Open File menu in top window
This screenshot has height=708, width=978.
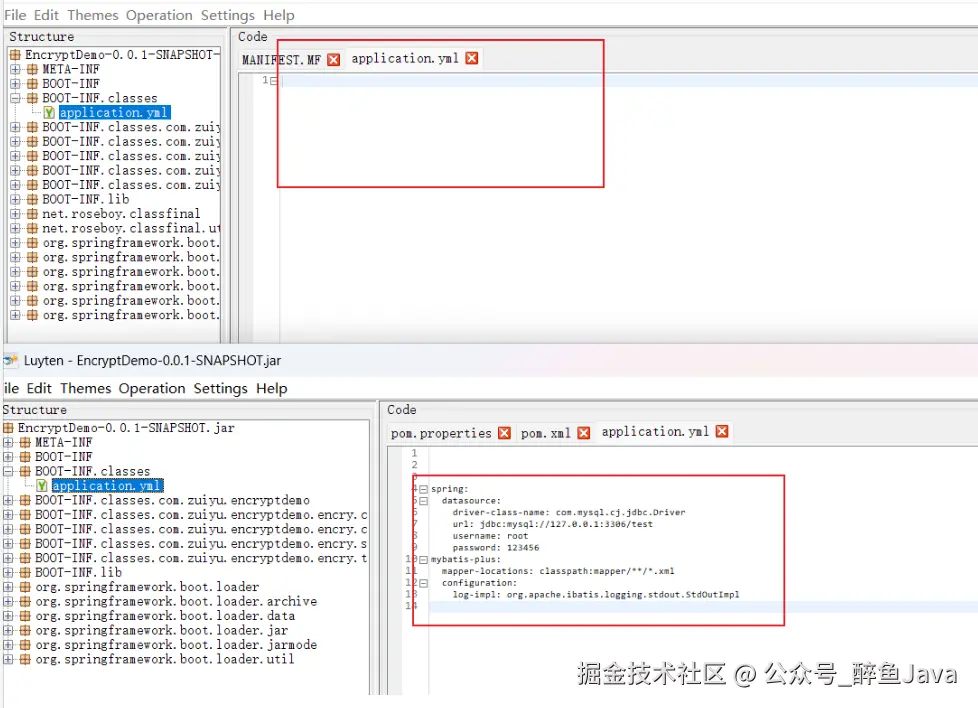[x=15, y=15]
